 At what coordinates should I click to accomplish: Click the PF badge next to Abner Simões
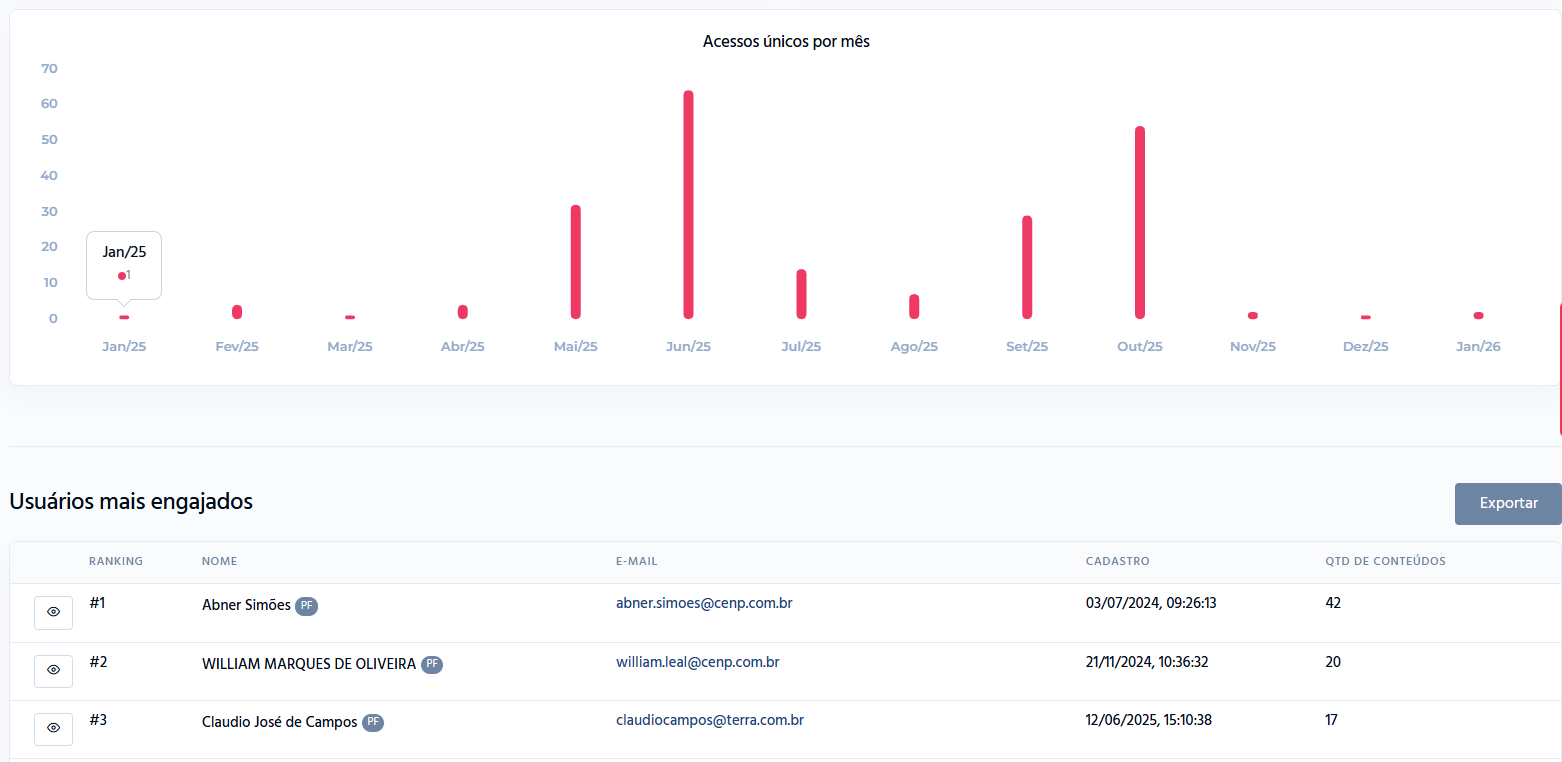pyautogui.click(x=306, y=606)
